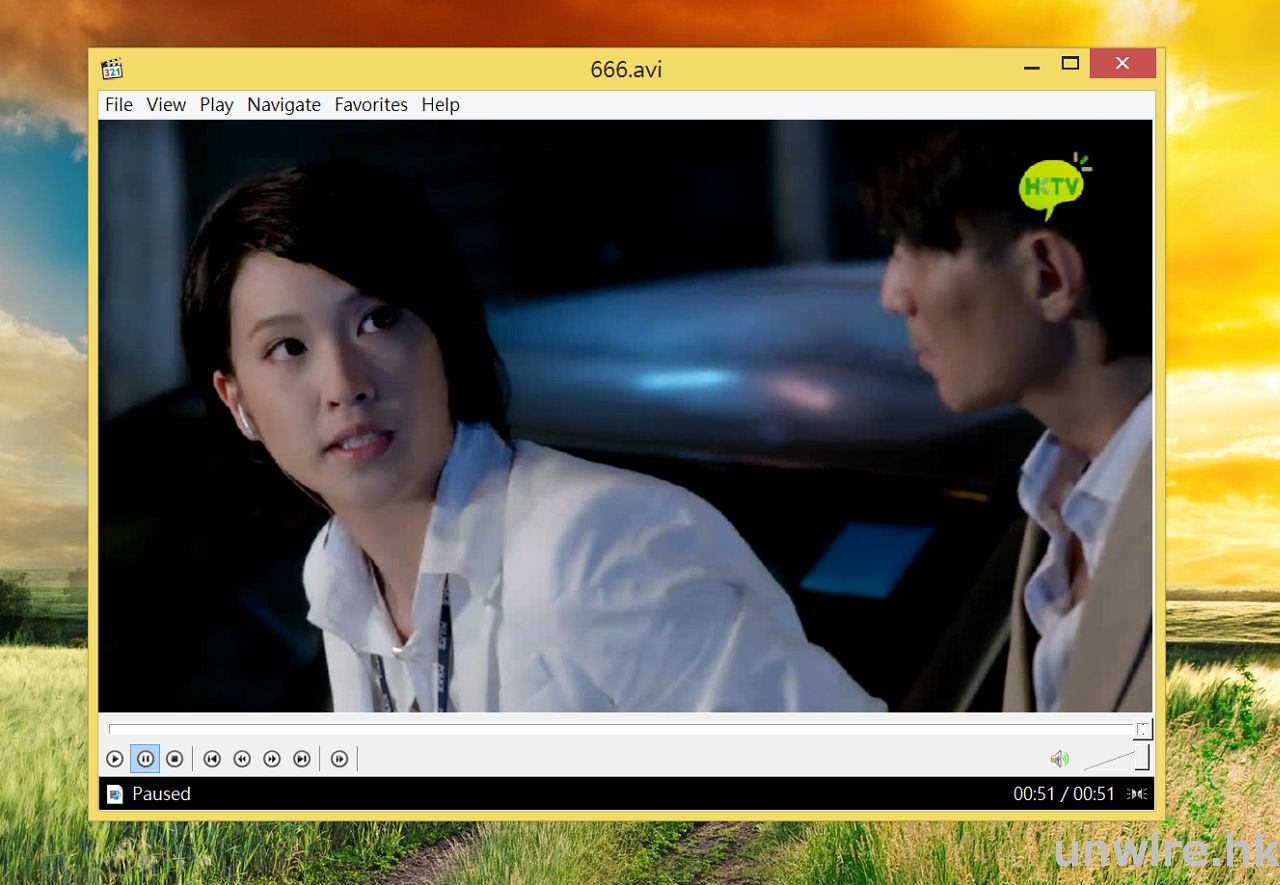
Task: Stop the video playback
Action: click(175, 760)
